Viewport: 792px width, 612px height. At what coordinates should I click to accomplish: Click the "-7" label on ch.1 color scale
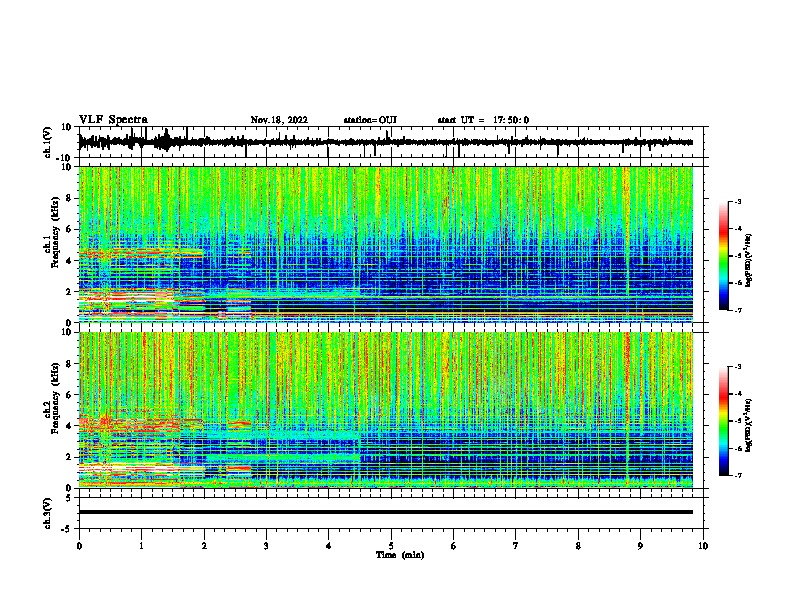[x=737, y=310]
